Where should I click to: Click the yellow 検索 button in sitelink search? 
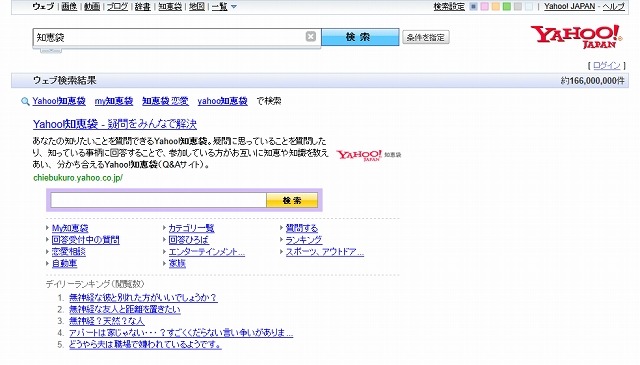click(292, 200)
